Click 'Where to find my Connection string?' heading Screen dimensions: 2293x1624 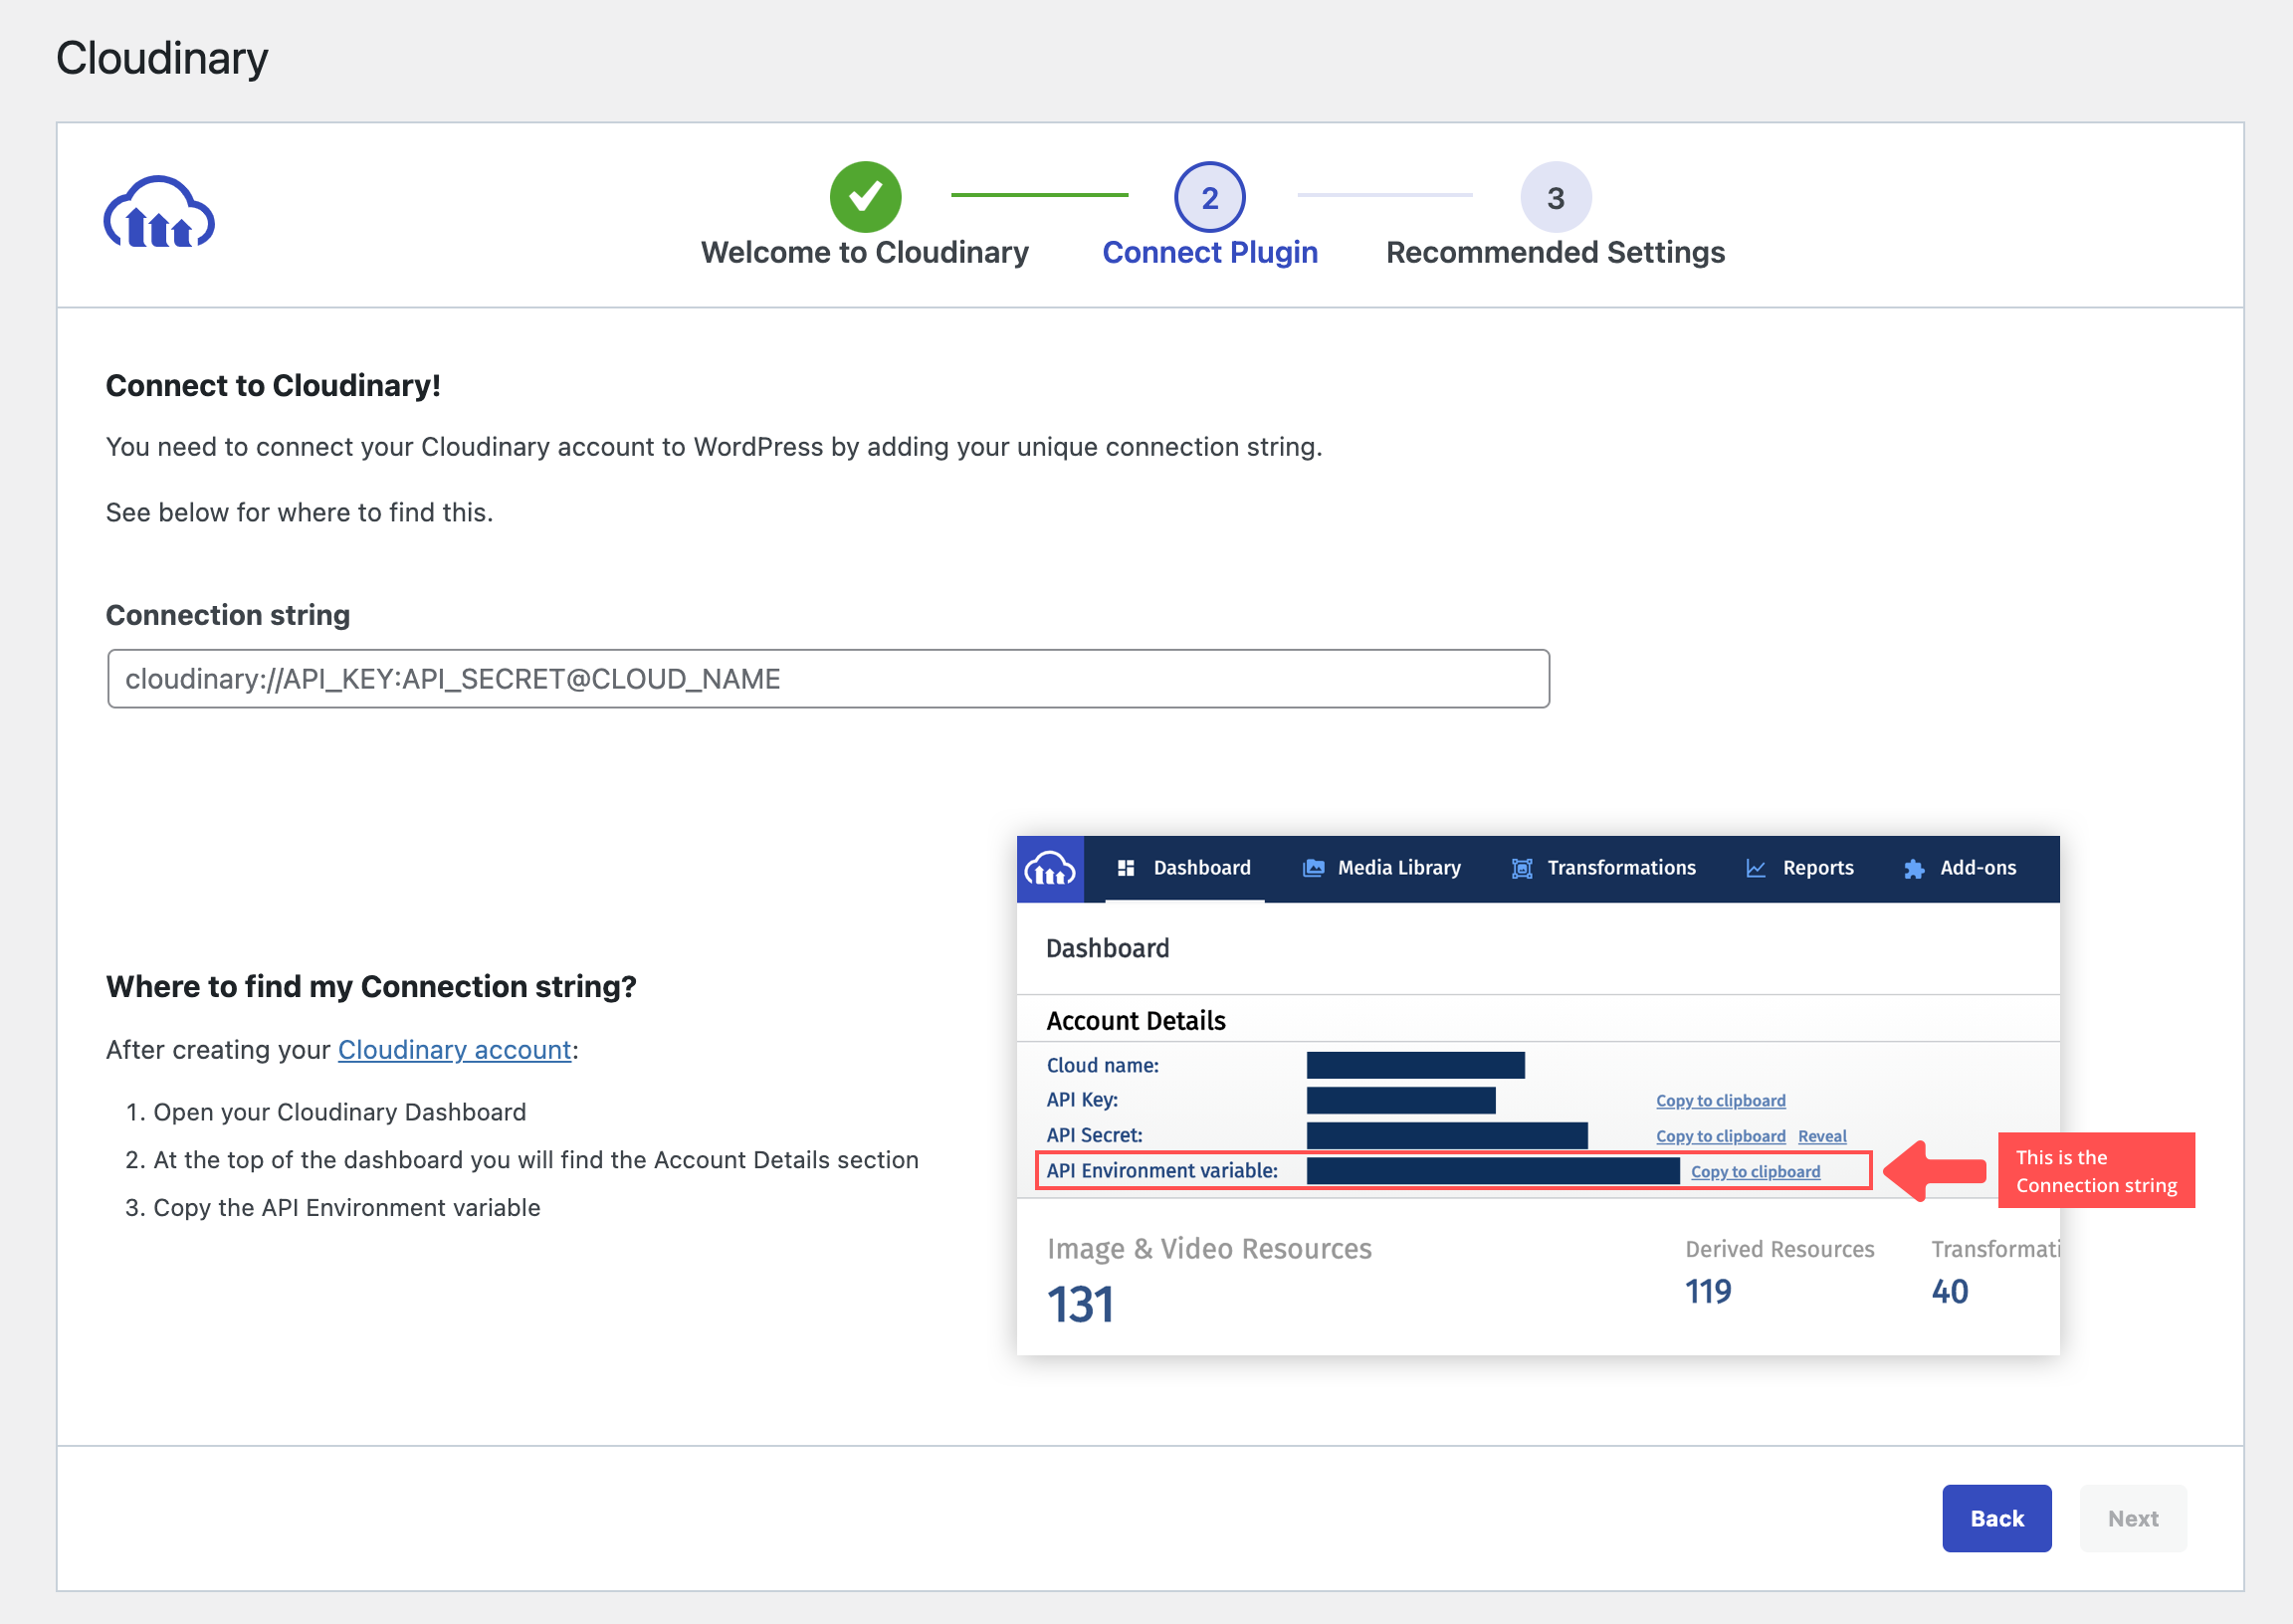coord(371,987)
